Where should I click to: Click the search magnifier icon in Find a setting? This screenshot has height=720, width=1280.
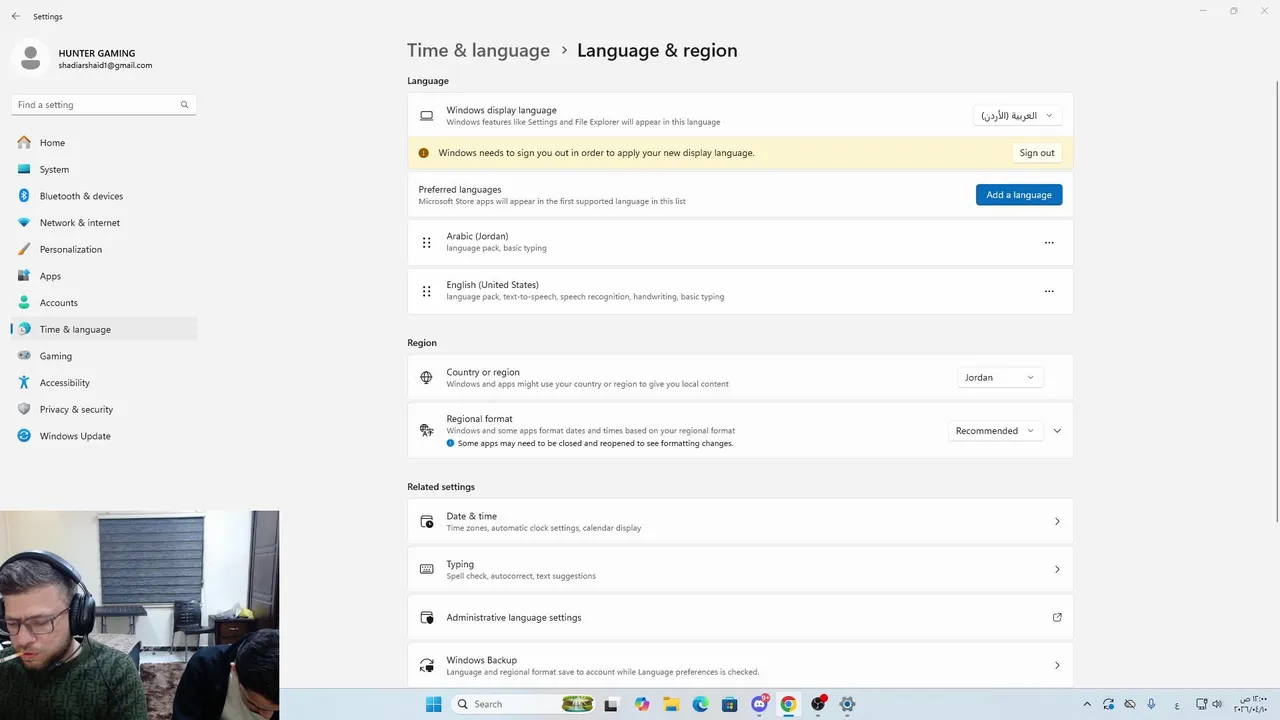tap(184, 105)
